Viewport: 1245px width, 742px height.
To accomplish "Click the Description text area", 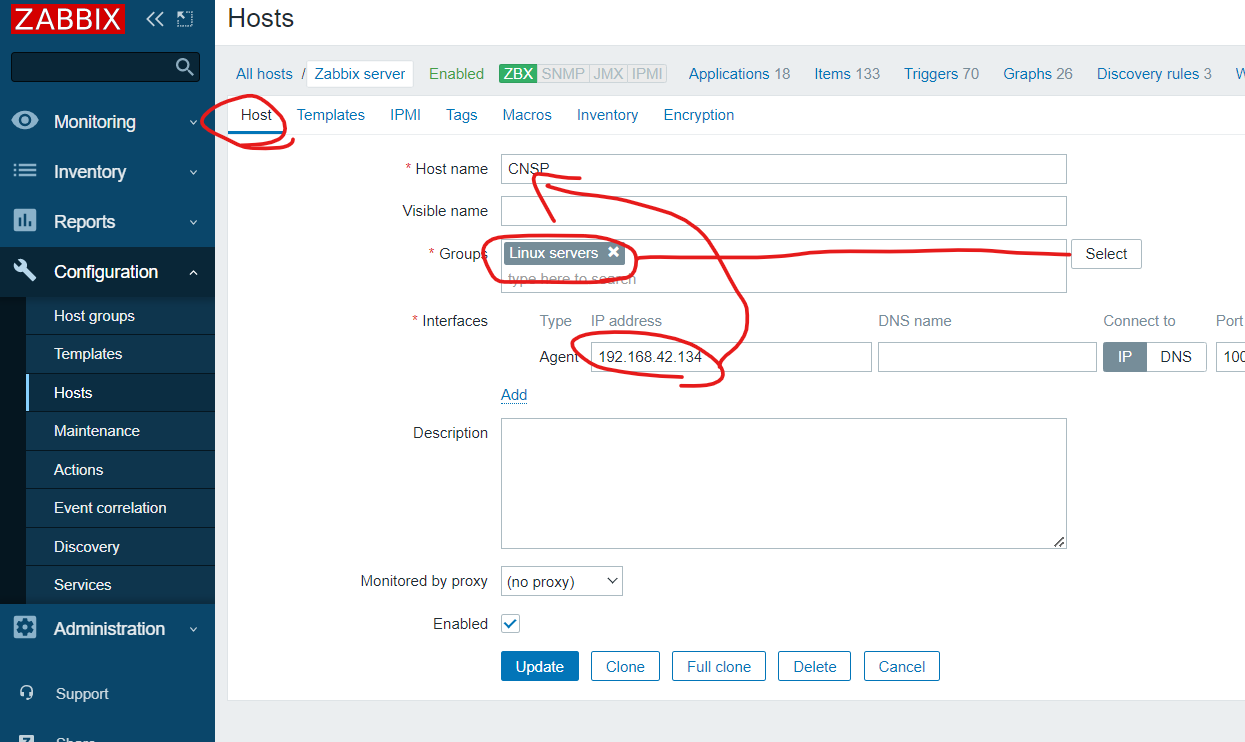I will coord(784,484).
